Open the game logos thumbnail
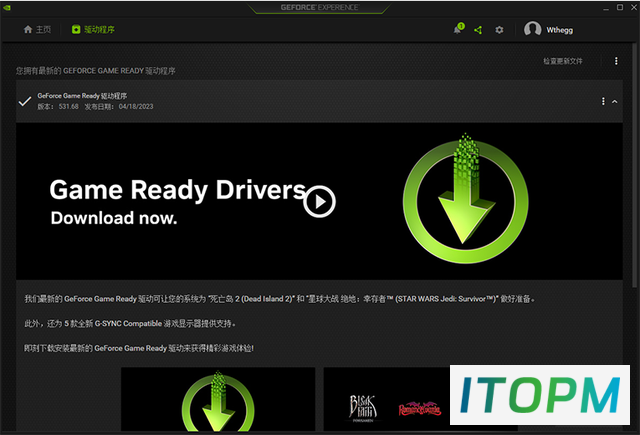The width and height of the screenshot is (640, 435). pos(387,399)
